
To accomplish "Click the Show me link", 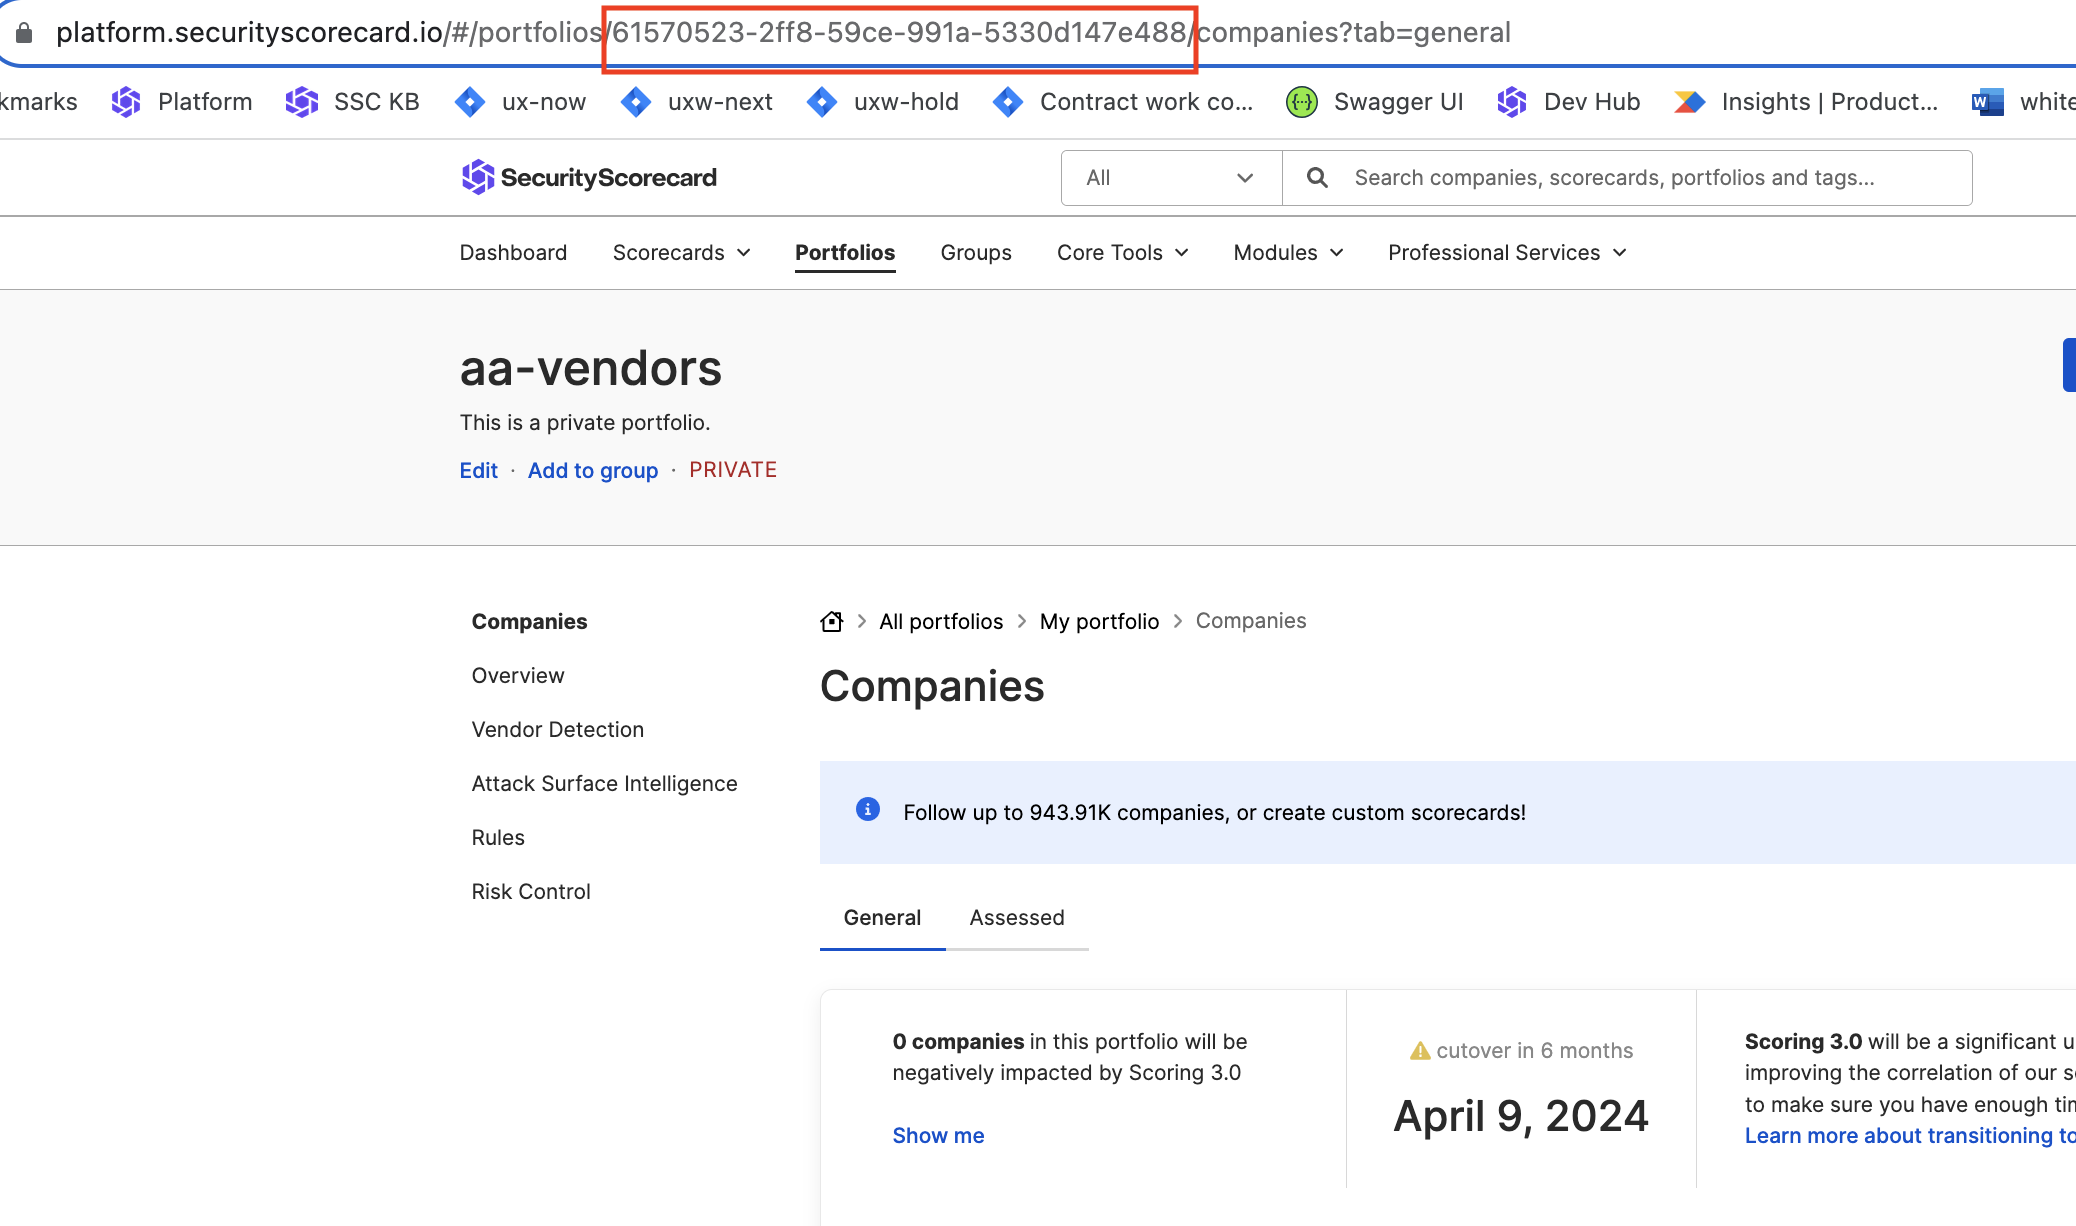I will [938, 1135].
